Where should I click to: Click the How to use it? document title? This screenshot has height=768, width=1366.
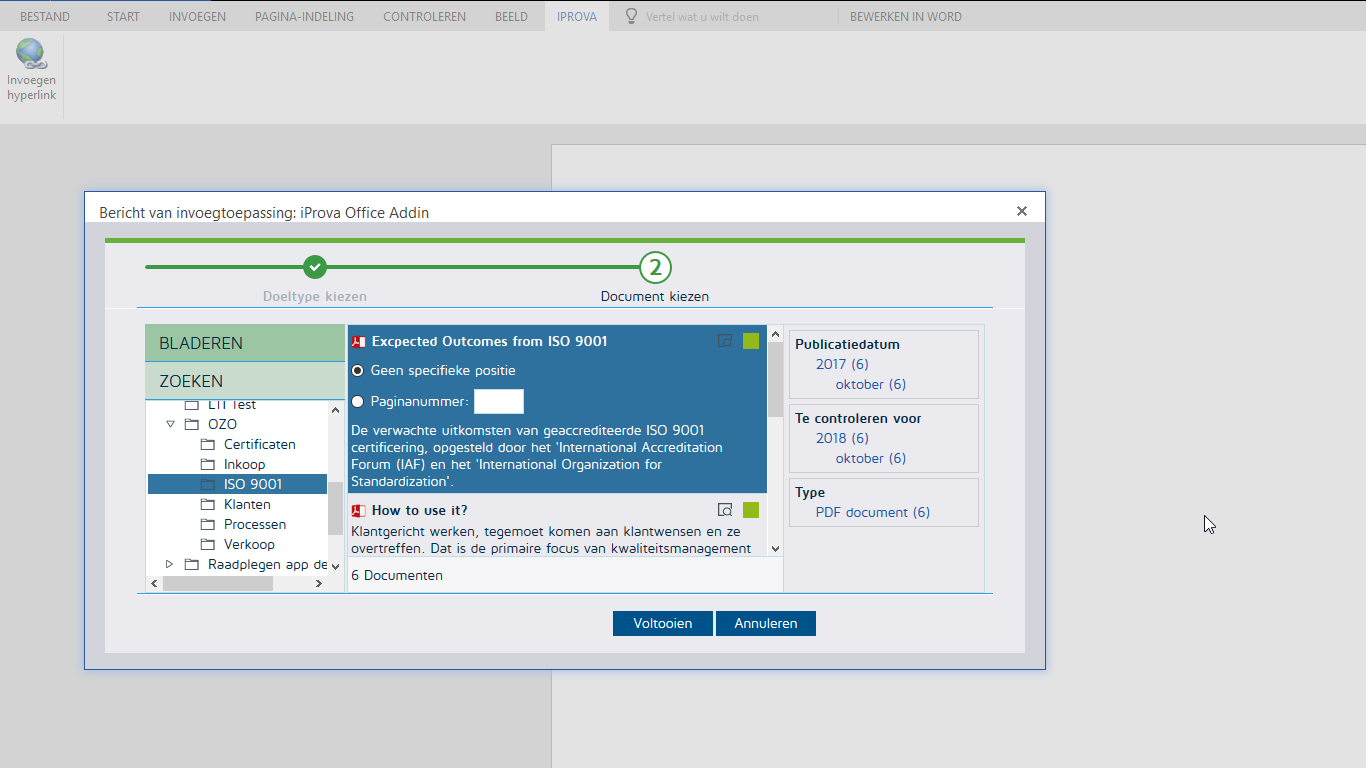coord(420,511)
